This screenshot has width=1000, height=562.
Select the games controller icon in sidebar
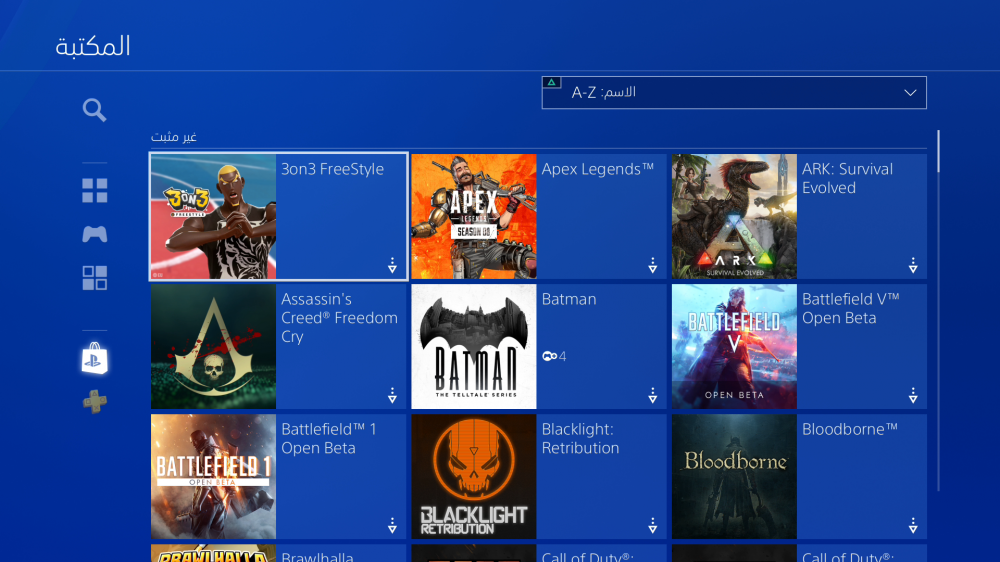(94, 234)
